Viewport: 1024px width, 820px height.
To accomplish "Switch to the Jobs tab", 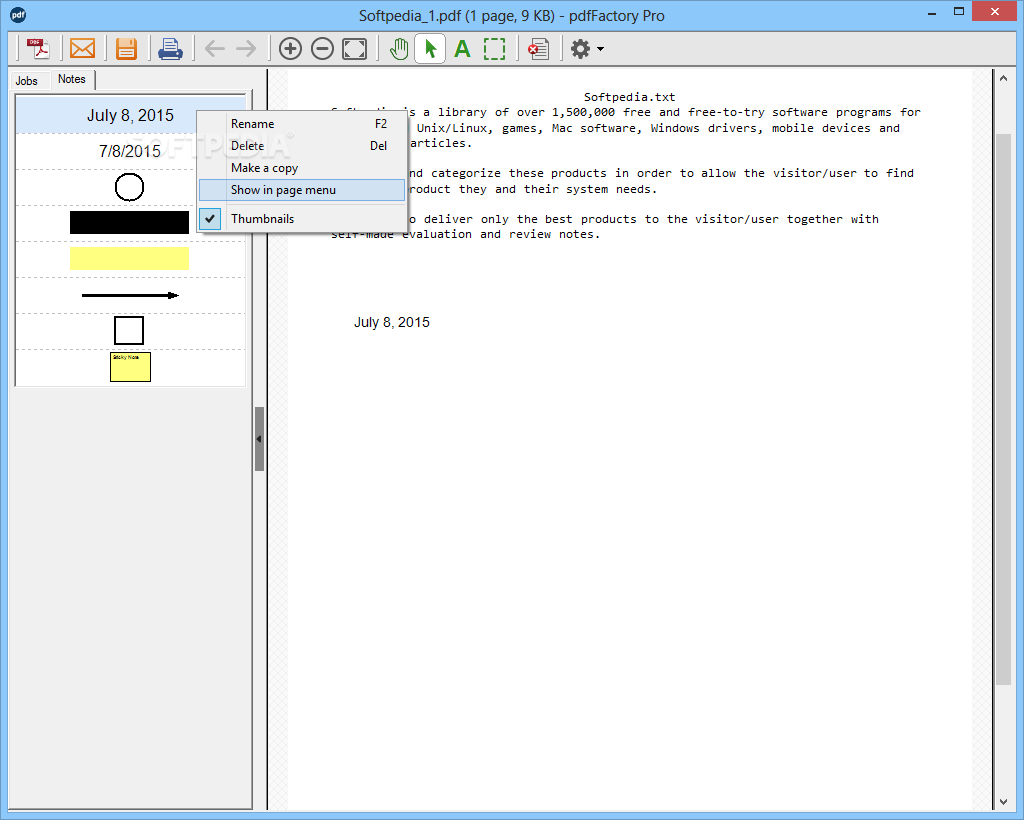I will coord(27,81).
